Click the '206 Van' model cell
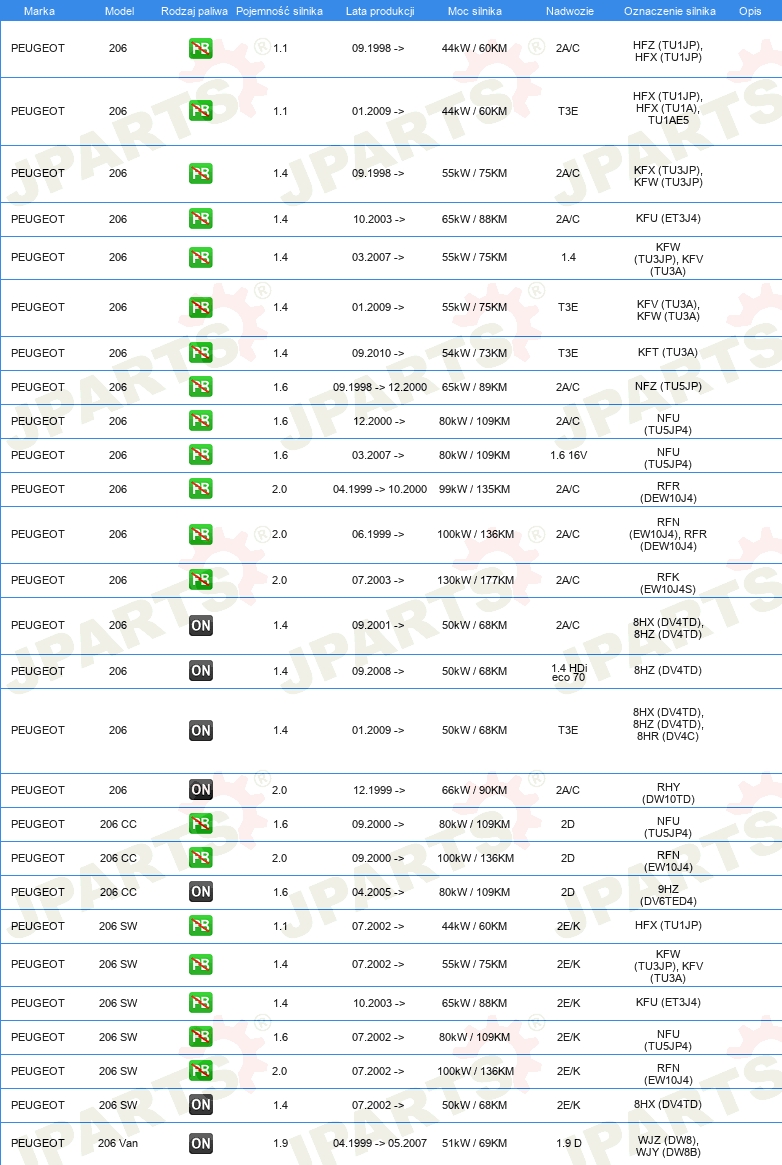 (118, 1143)
